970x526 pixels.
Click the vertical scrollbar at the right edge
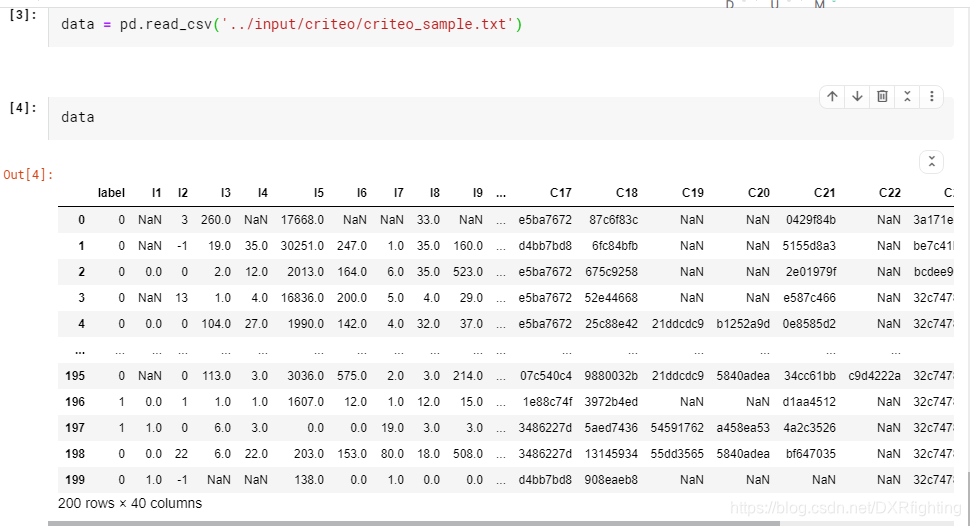pos(968,498)
